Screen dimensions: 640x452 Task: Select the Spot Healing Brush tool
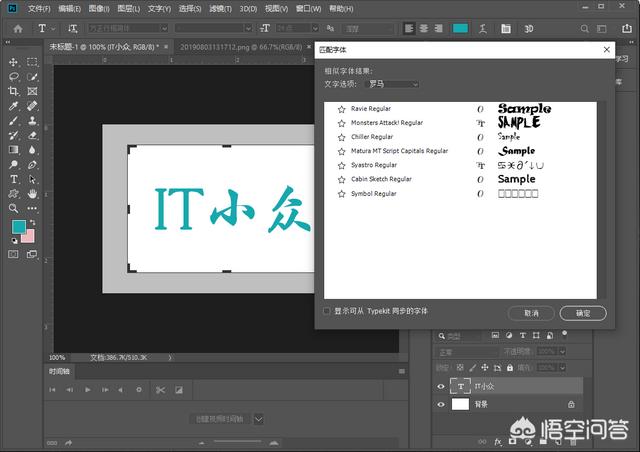(32, 106)
